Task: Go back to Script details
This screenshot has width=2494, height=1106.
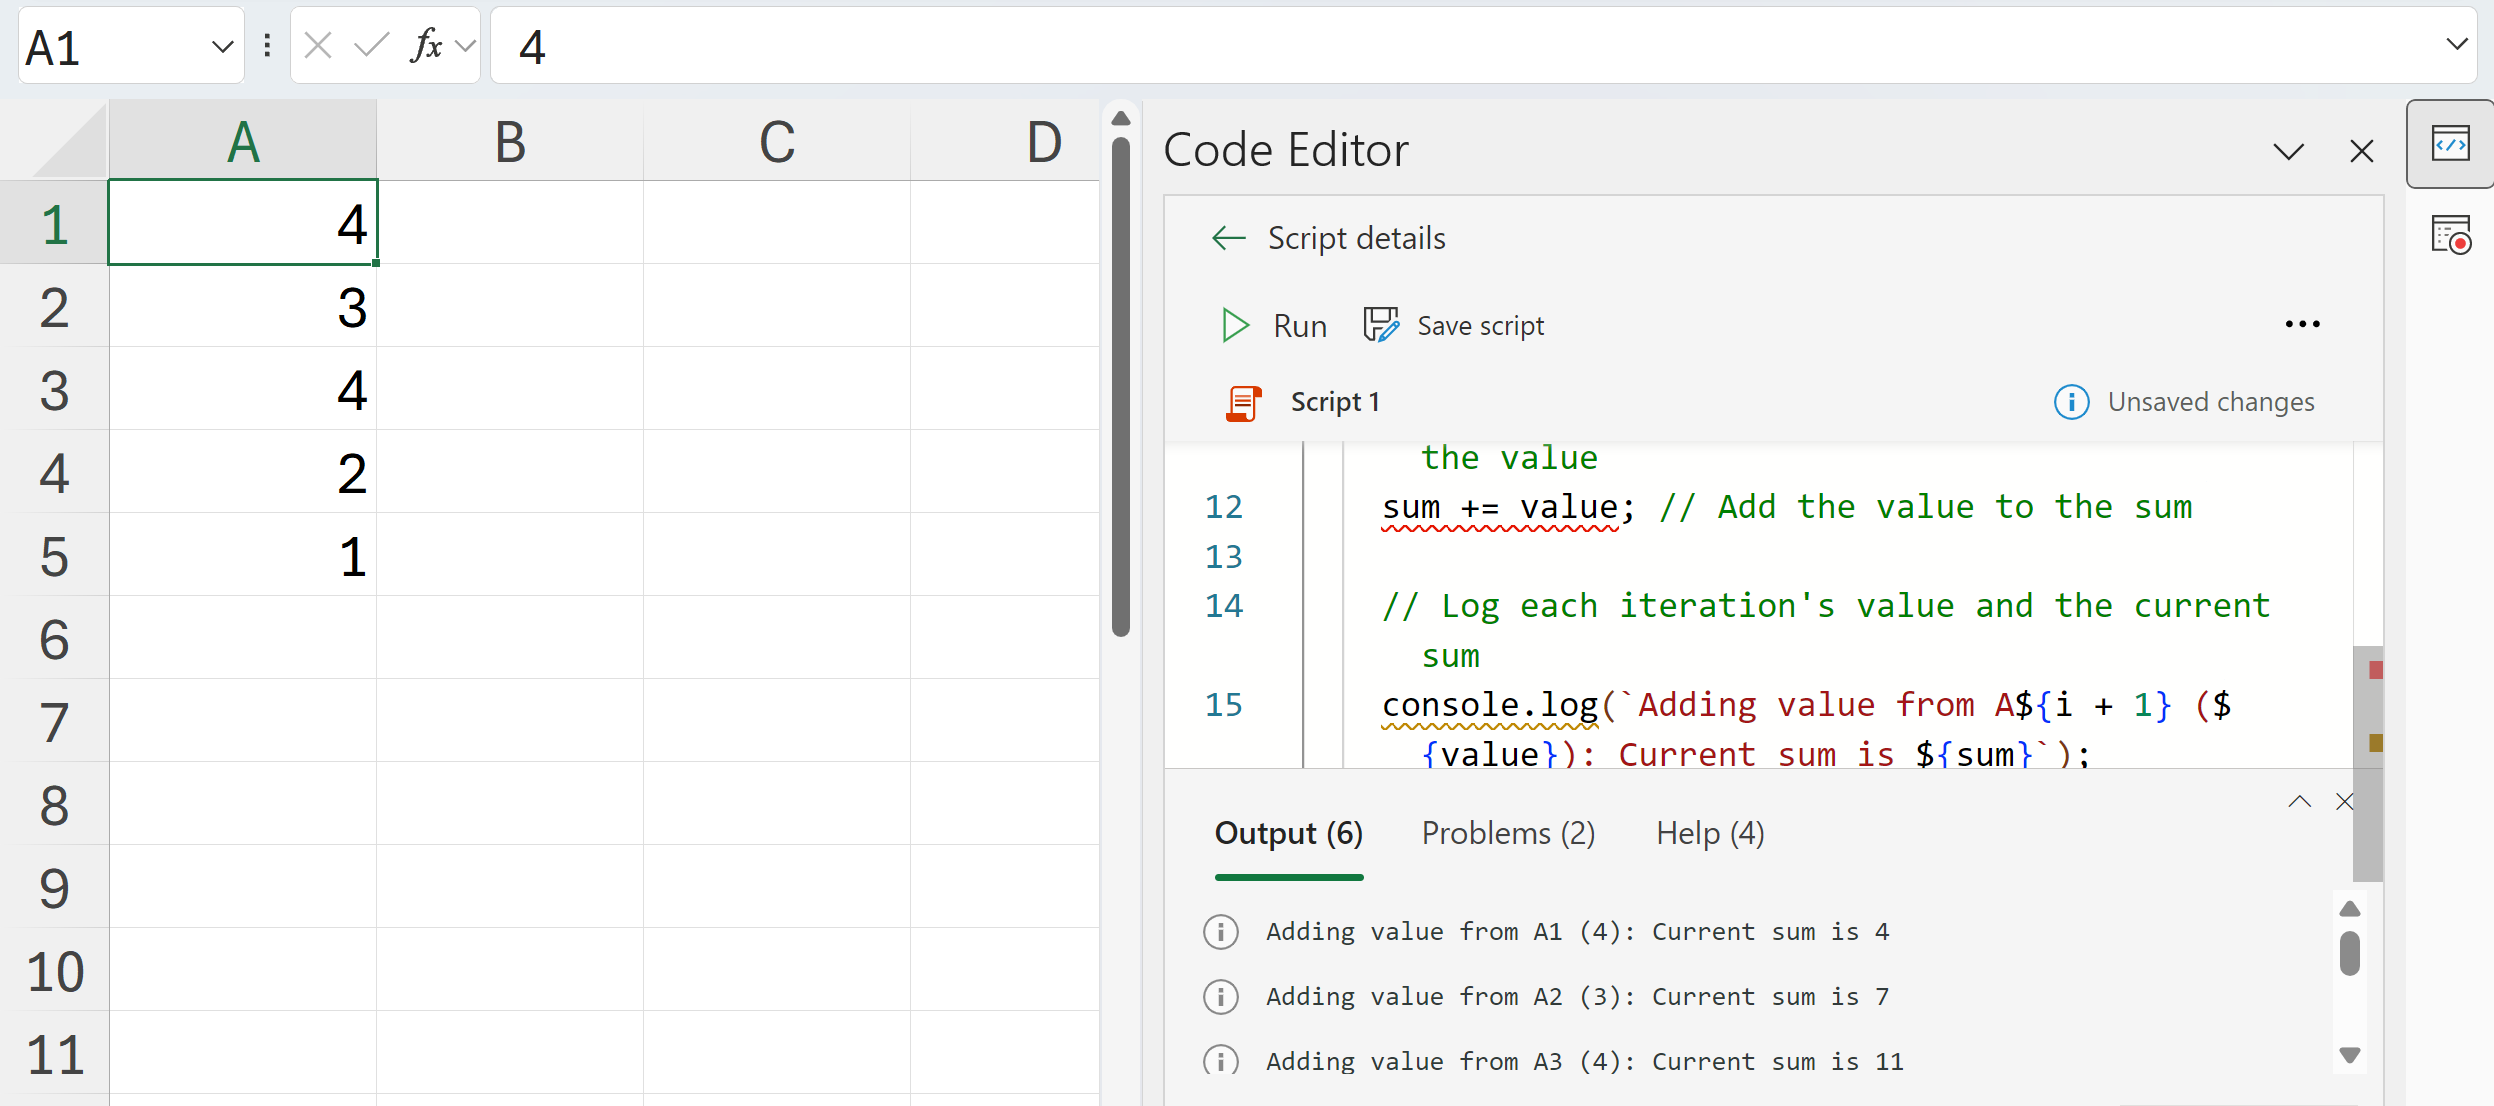Action: click(1228, 238)
